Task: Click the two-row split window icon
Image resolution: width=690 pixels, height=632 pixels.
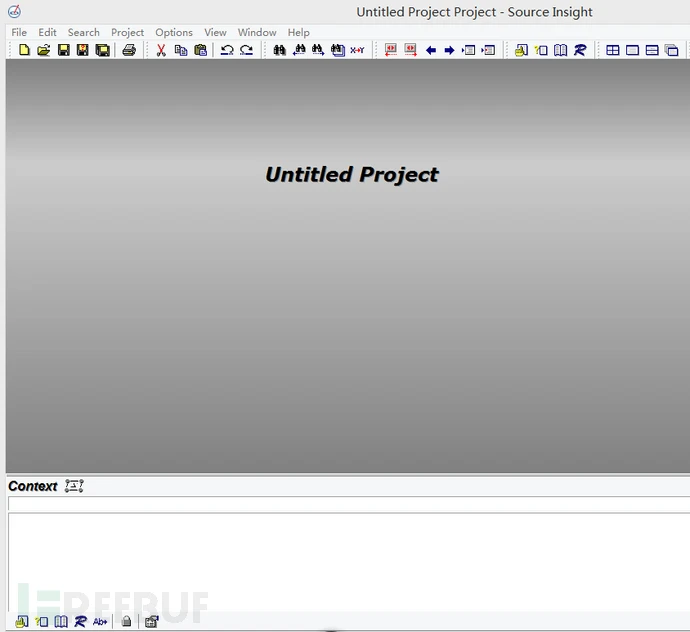Action: 652,50
